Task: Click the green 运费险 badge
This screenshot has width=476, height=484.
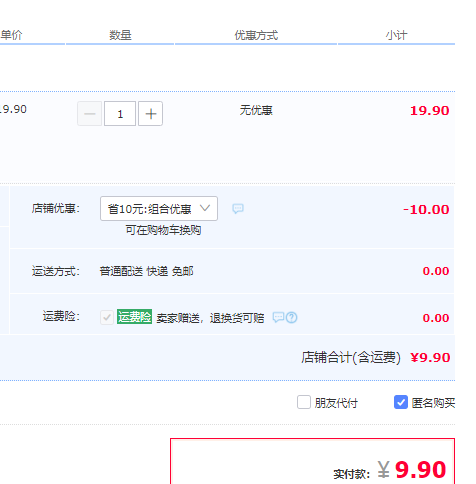Action: point(134,317)
